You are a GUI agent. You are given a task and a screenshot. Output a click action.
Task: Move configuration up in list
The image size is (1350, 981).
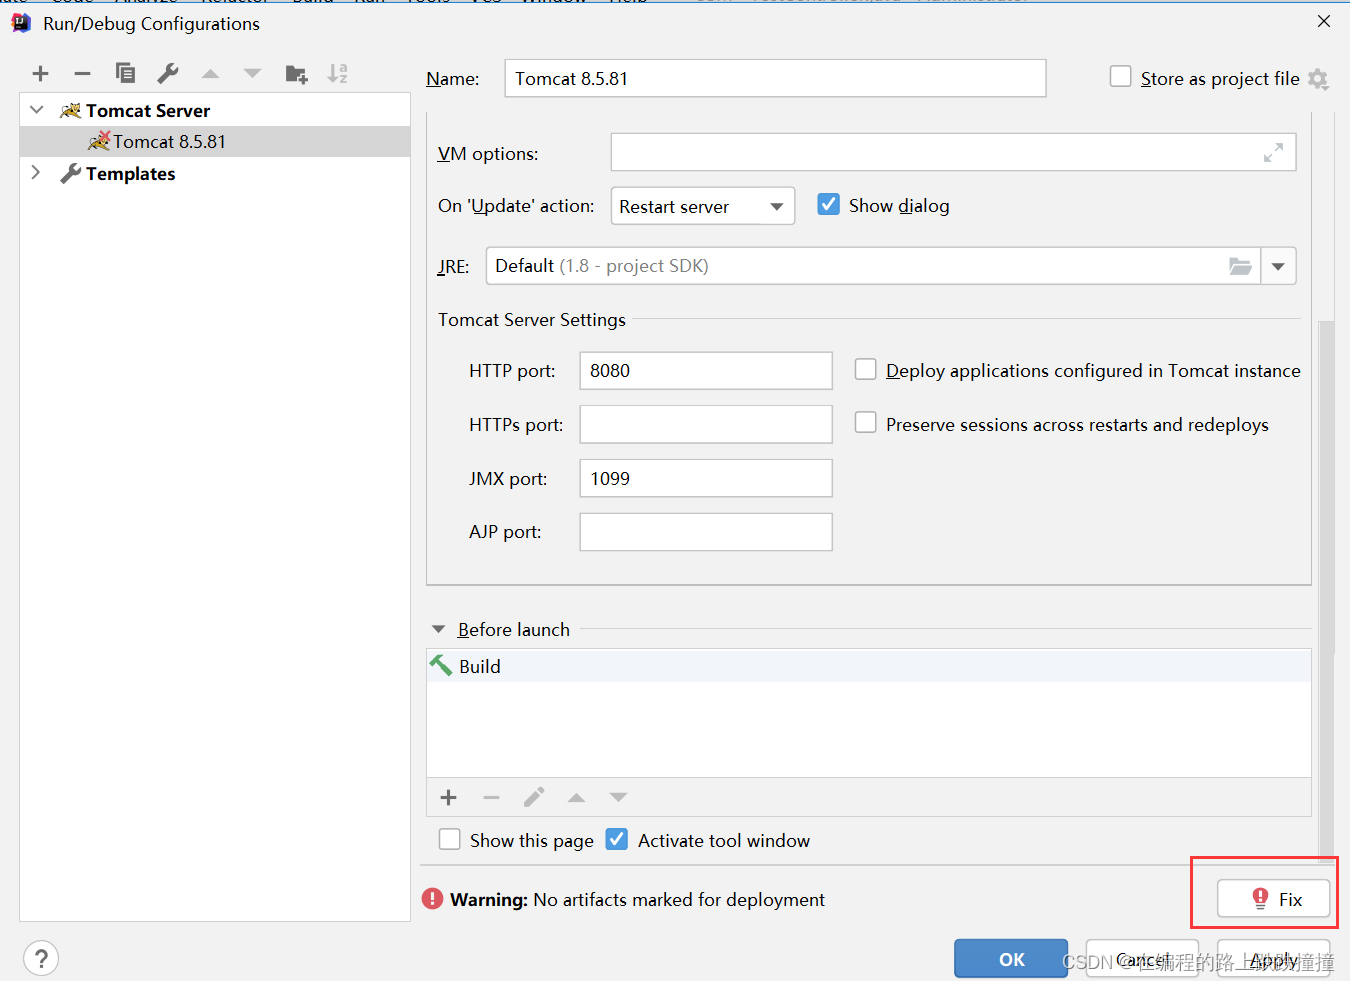tap(210, 73)
